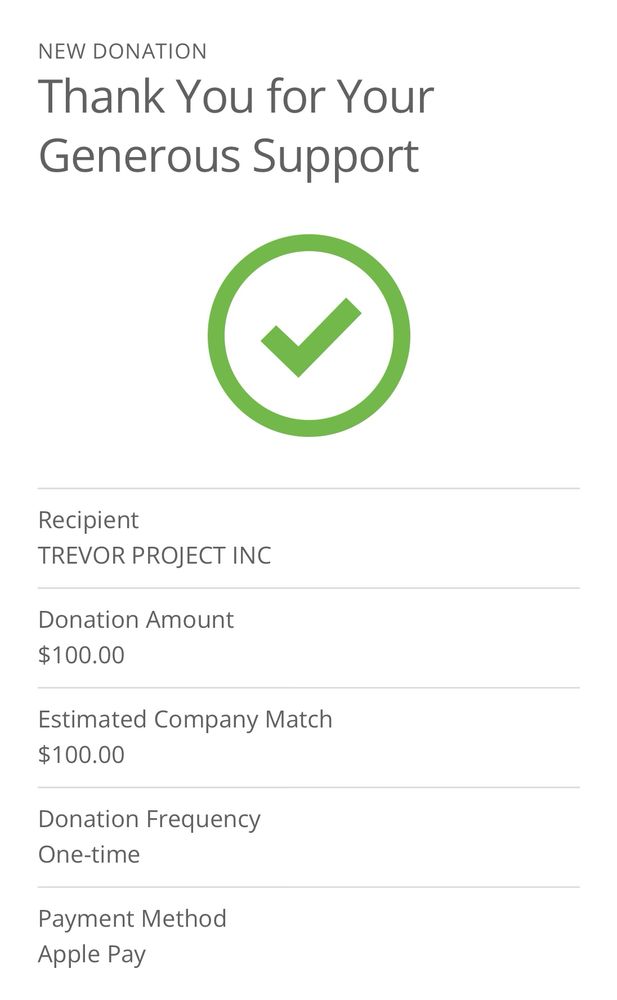Click the green checkmark confirmation icon
The height and width of the screenshot is (1000, 617).
(311, 337)
